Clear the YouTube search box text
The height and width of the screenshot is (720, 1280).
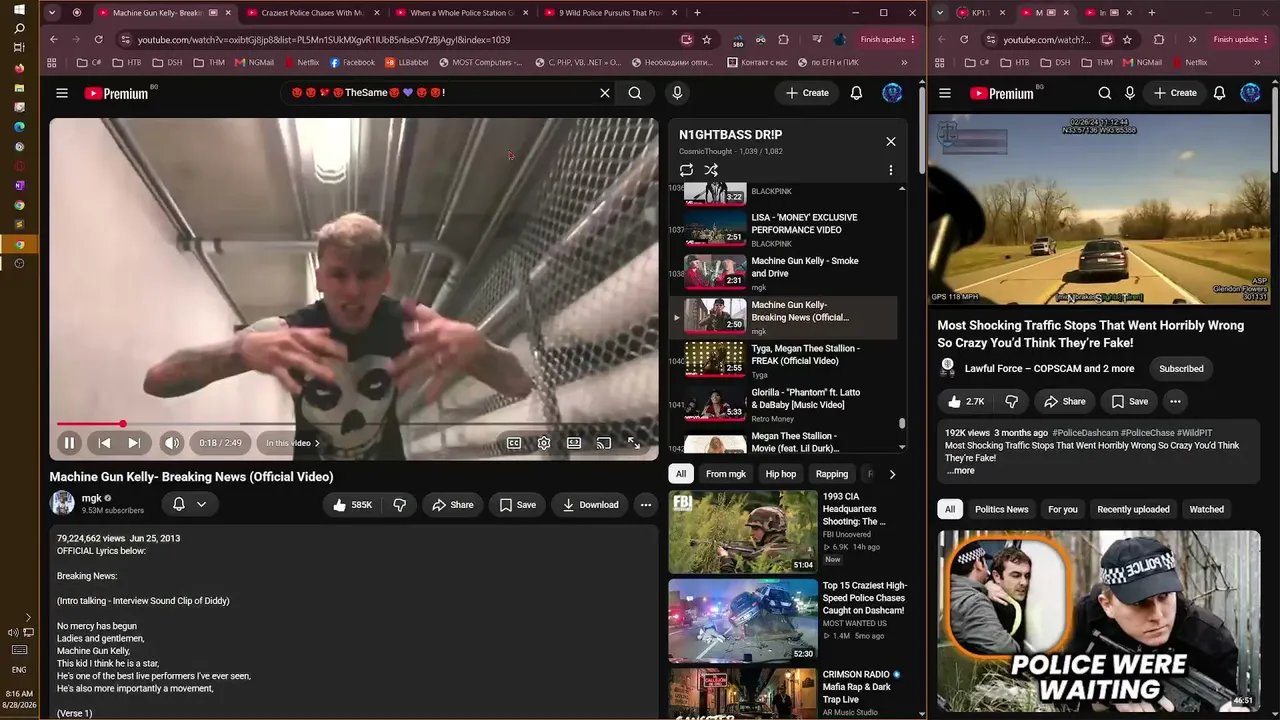605,93
